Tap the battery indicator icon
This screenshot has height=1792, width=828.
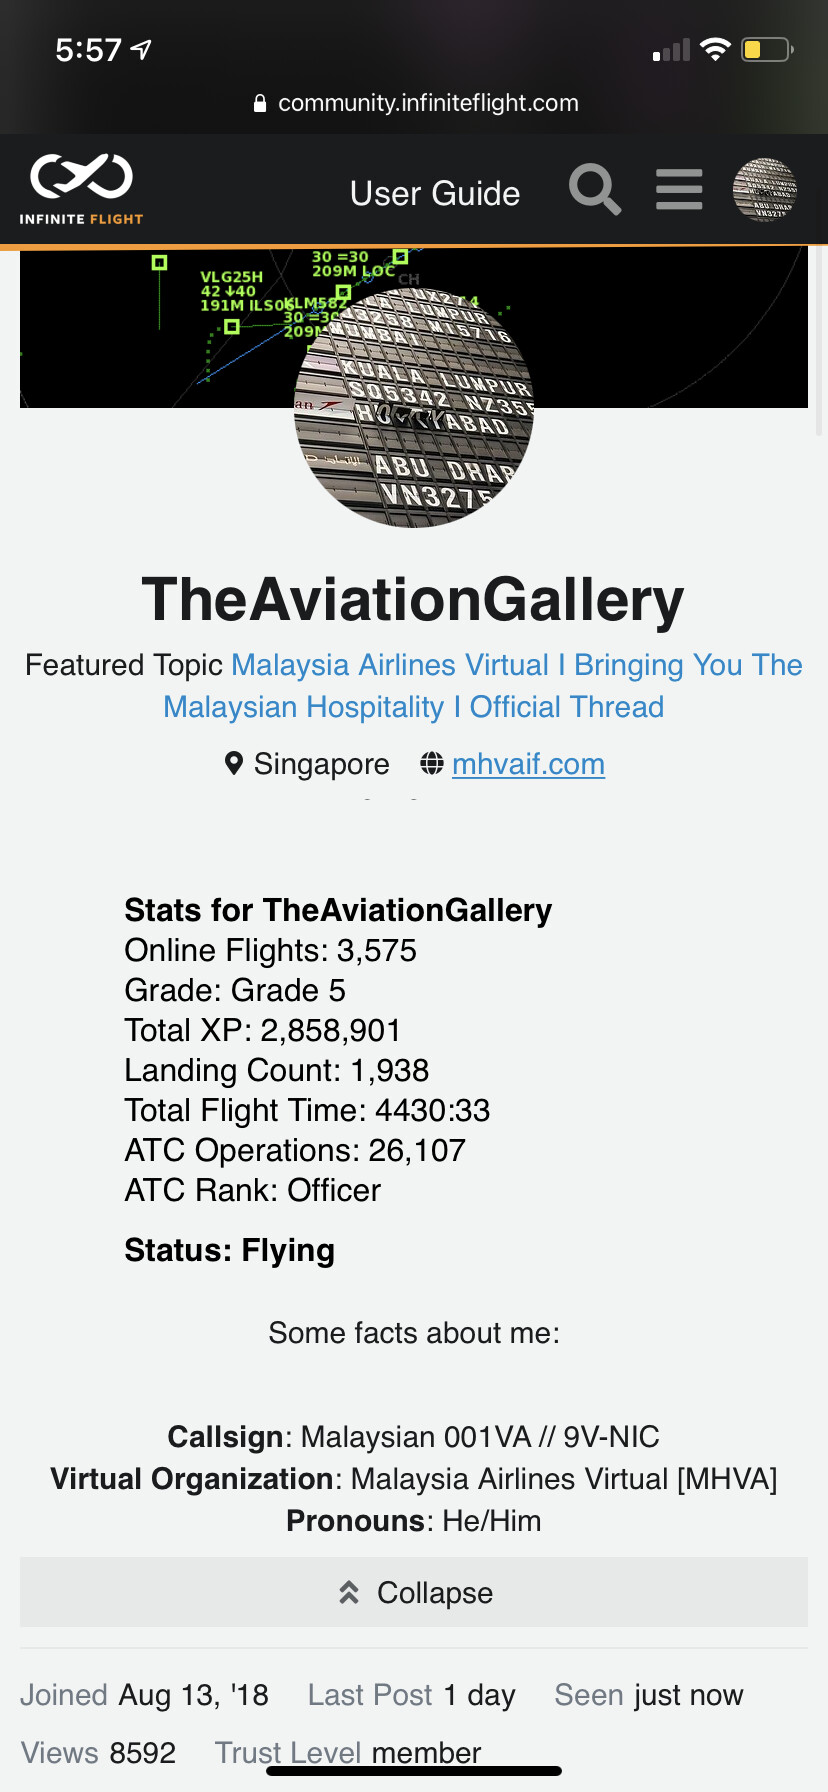coord(766,50)
